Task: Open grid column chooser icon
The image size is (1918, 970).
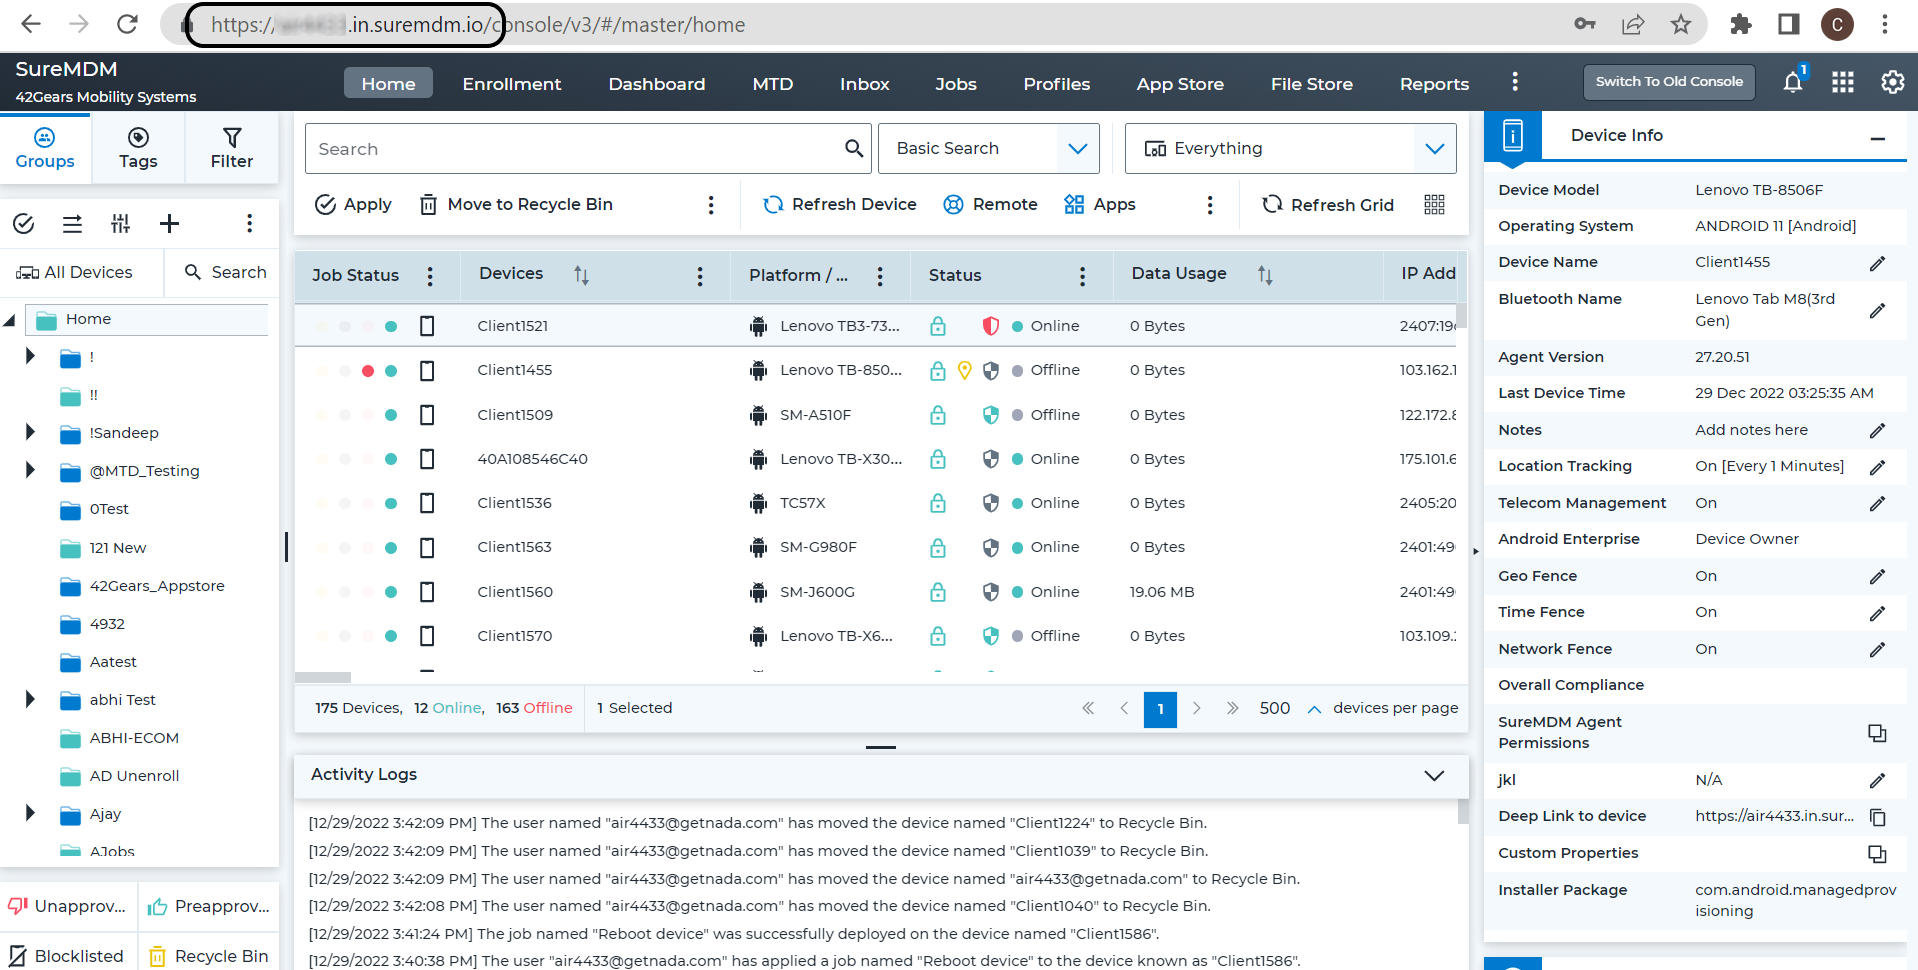Action: (x=1434, y=204)
